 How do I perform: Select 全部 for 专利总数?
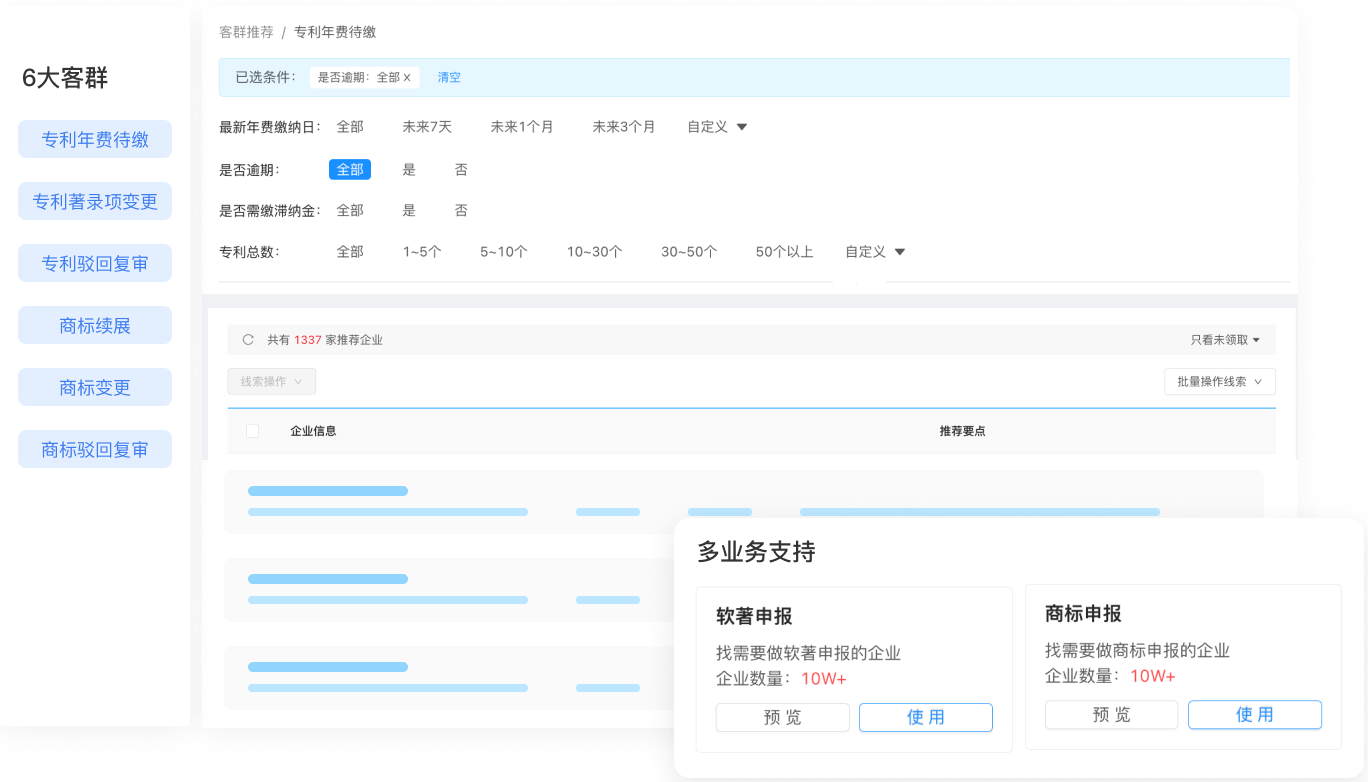[350, 252]
